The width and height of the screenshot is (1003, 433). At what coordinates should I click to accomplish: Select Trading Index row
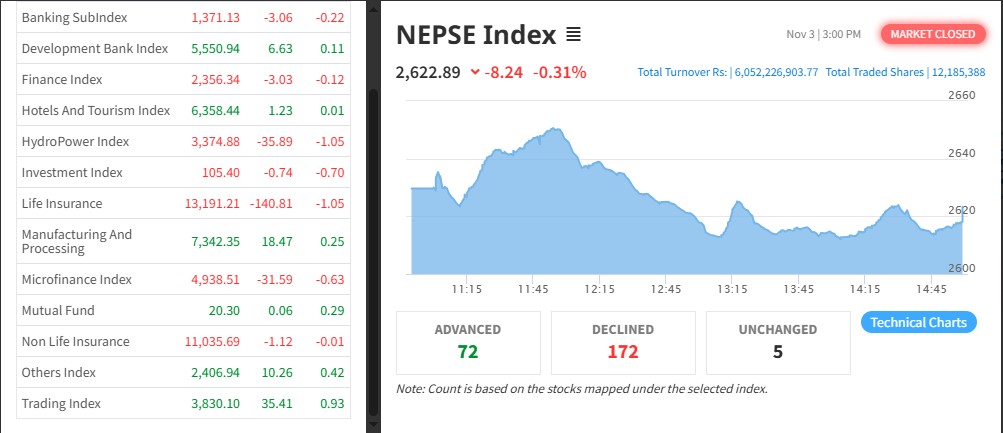(x=61, y=403)
